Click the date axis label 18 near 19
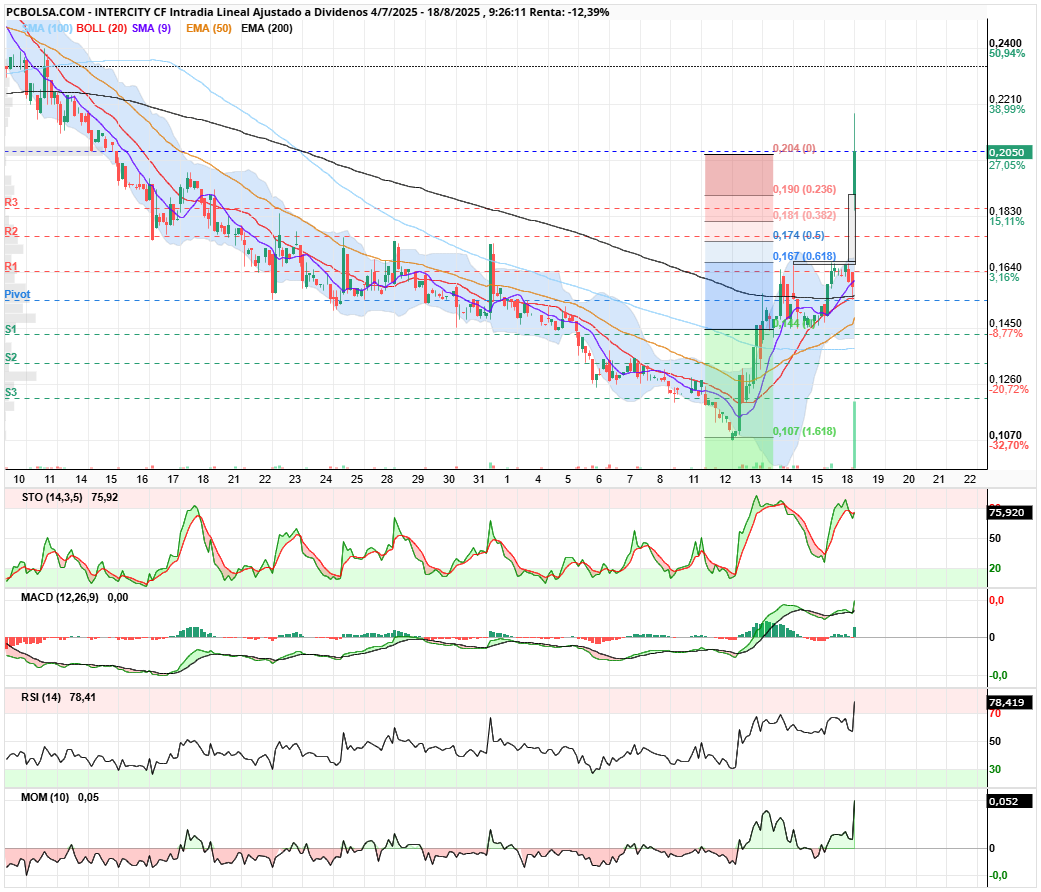Image resolution: width=1041 pixels, height=892 pixels. click(847, 479)
